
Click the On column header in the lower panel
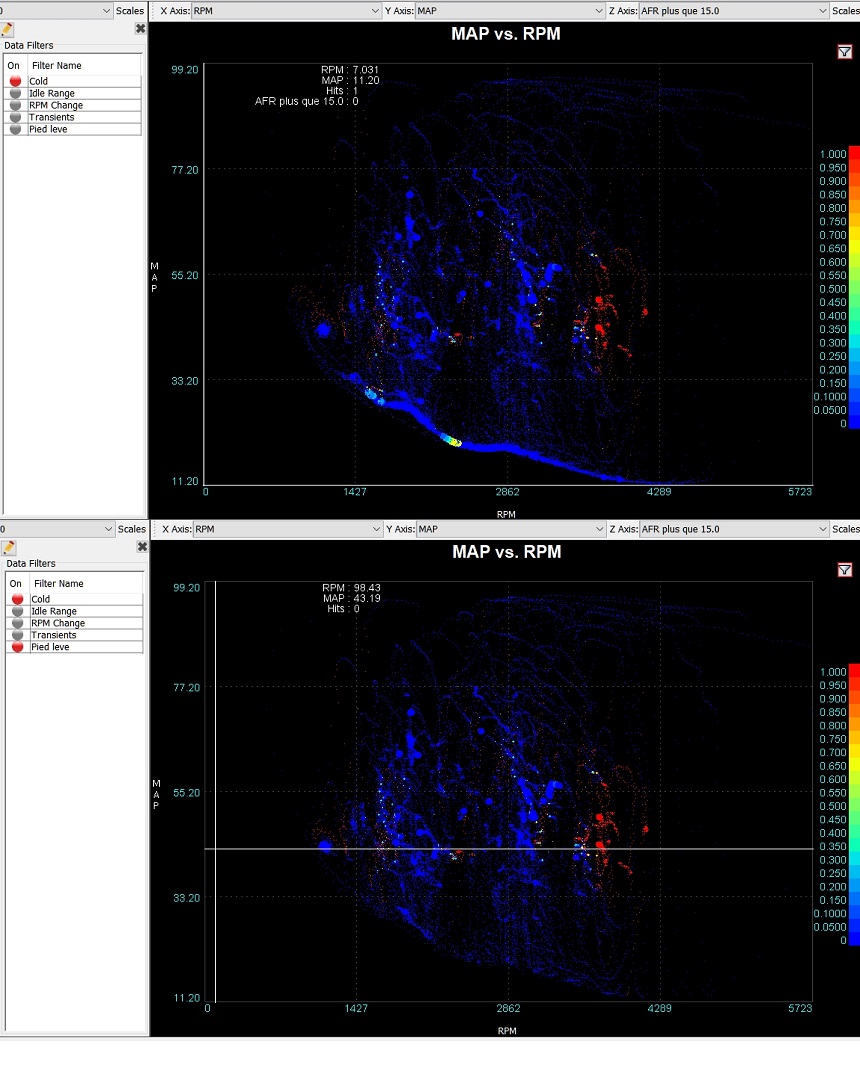[x=15, y=584]
